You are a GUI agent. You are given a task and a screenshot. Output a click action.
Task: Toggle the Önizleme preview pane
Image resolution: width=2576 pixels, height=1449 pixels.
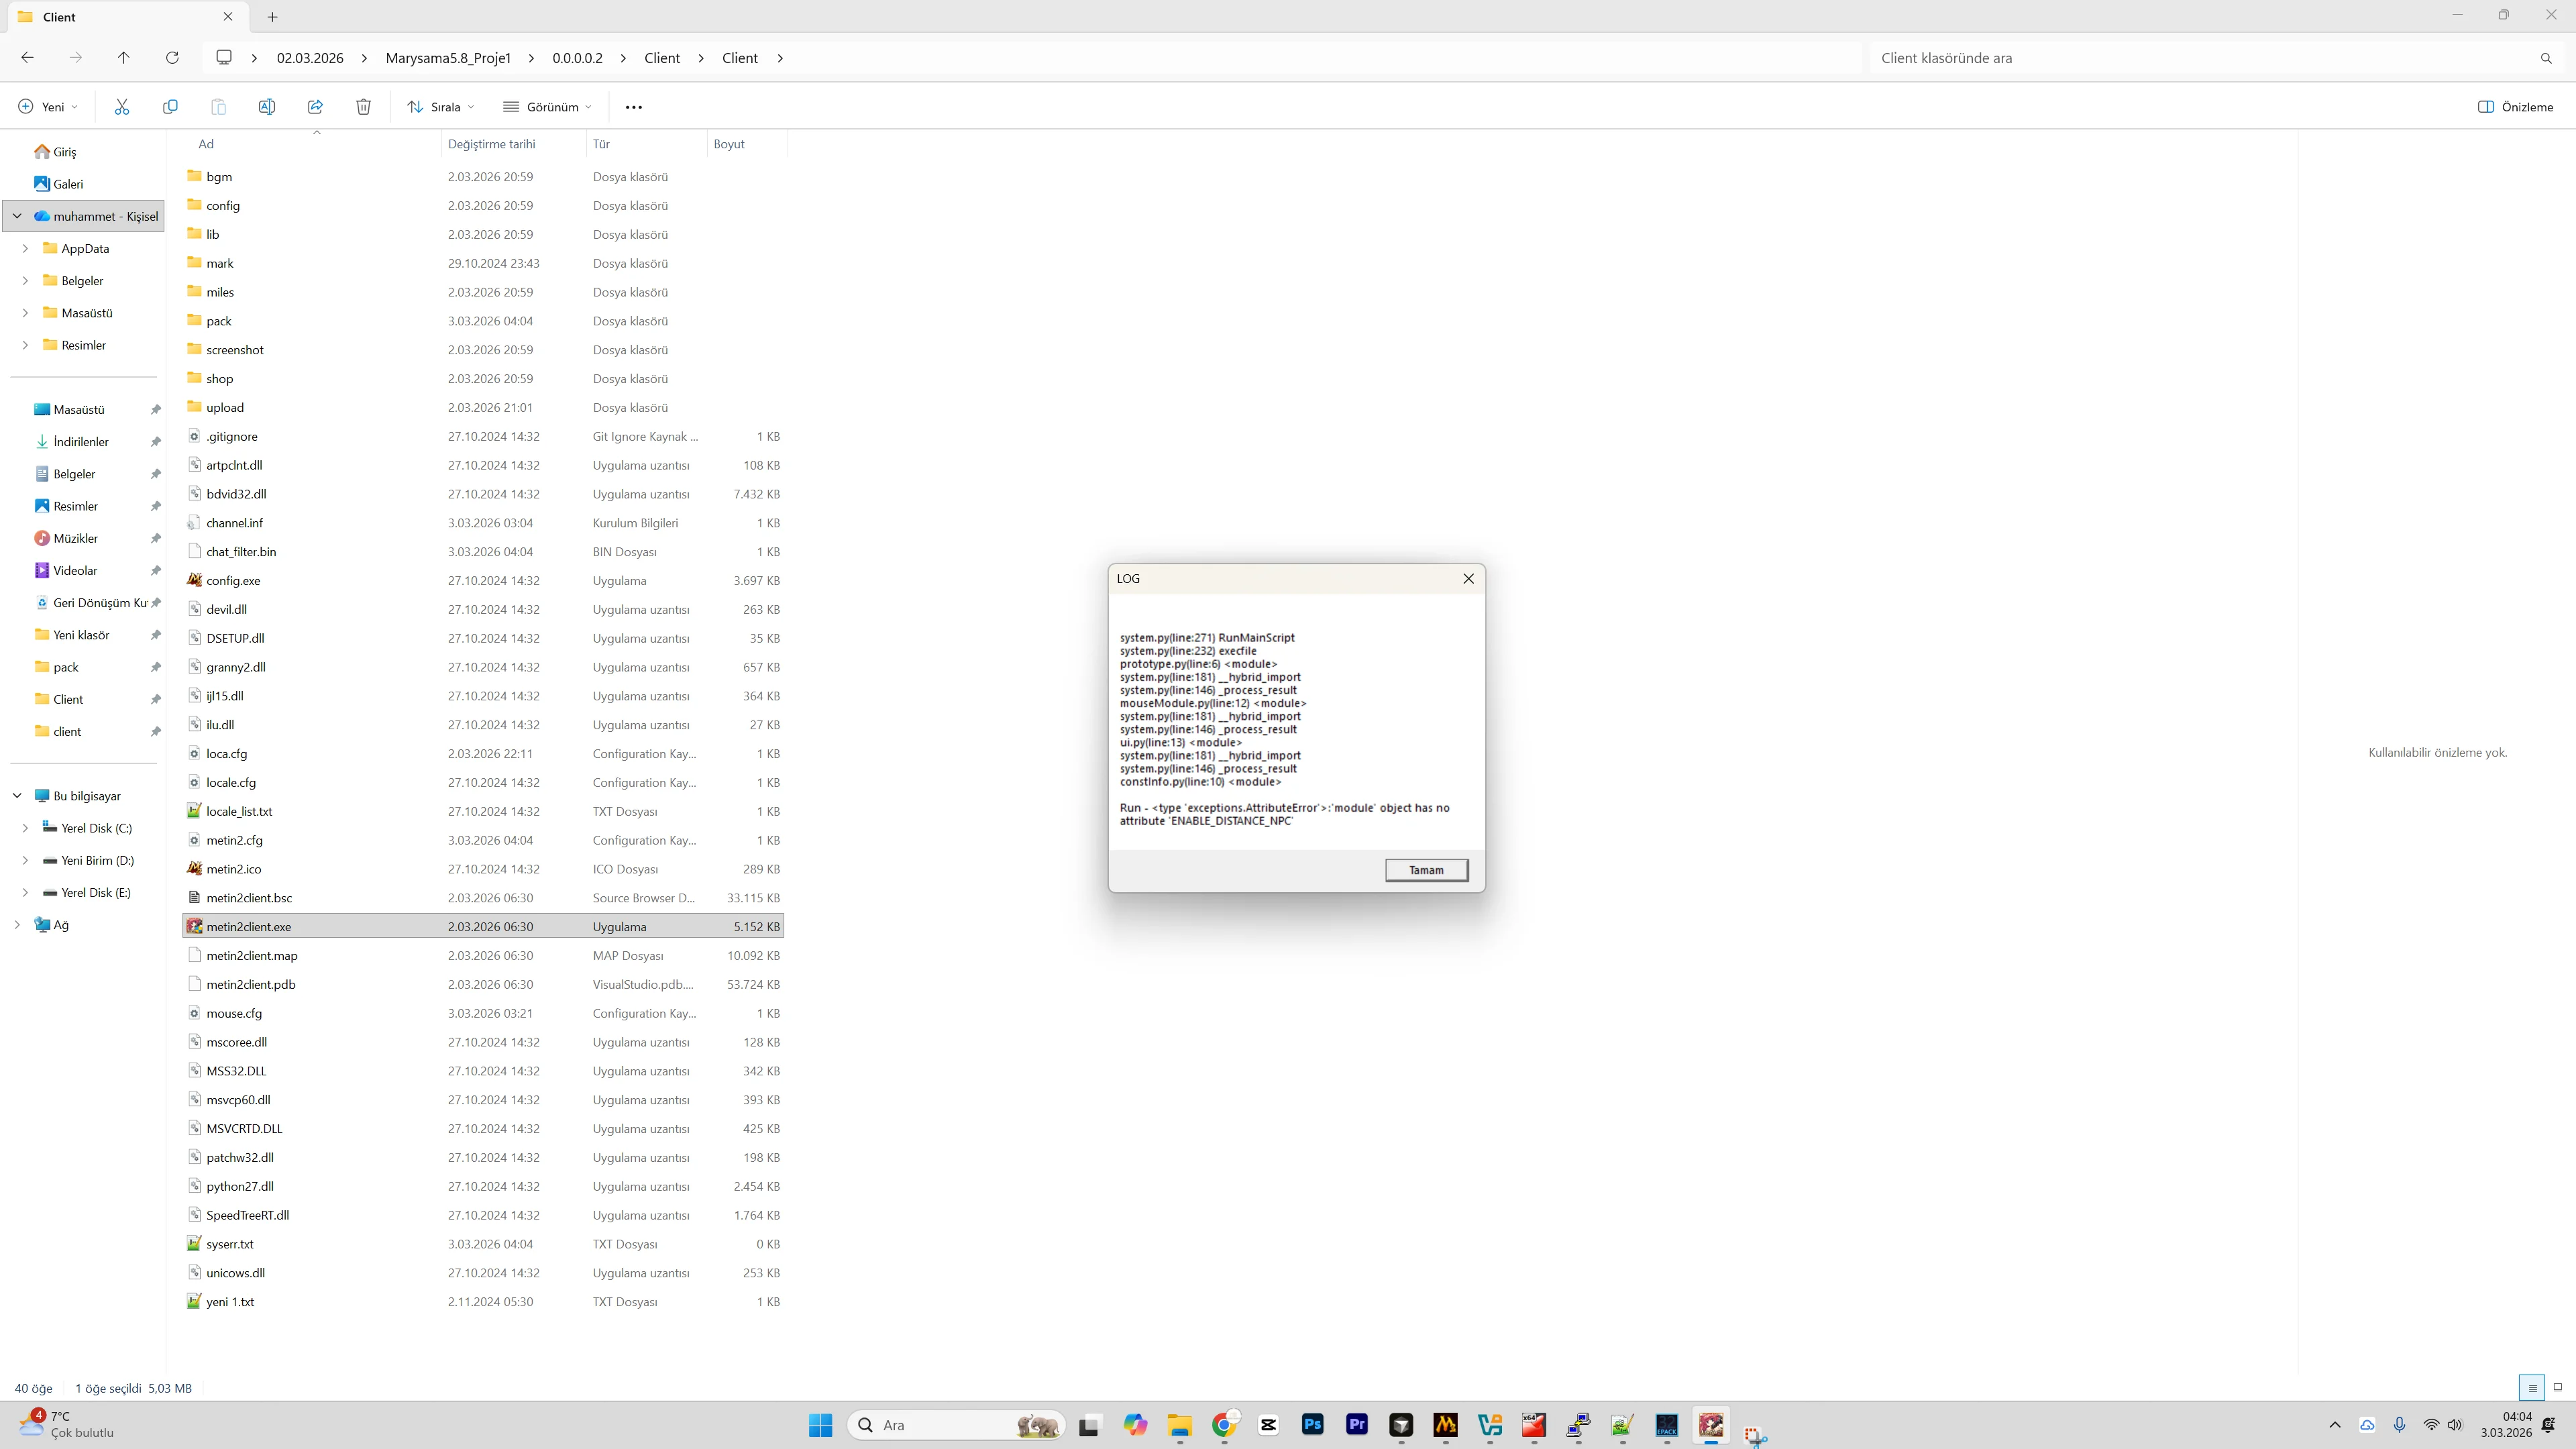(2516, 107)
